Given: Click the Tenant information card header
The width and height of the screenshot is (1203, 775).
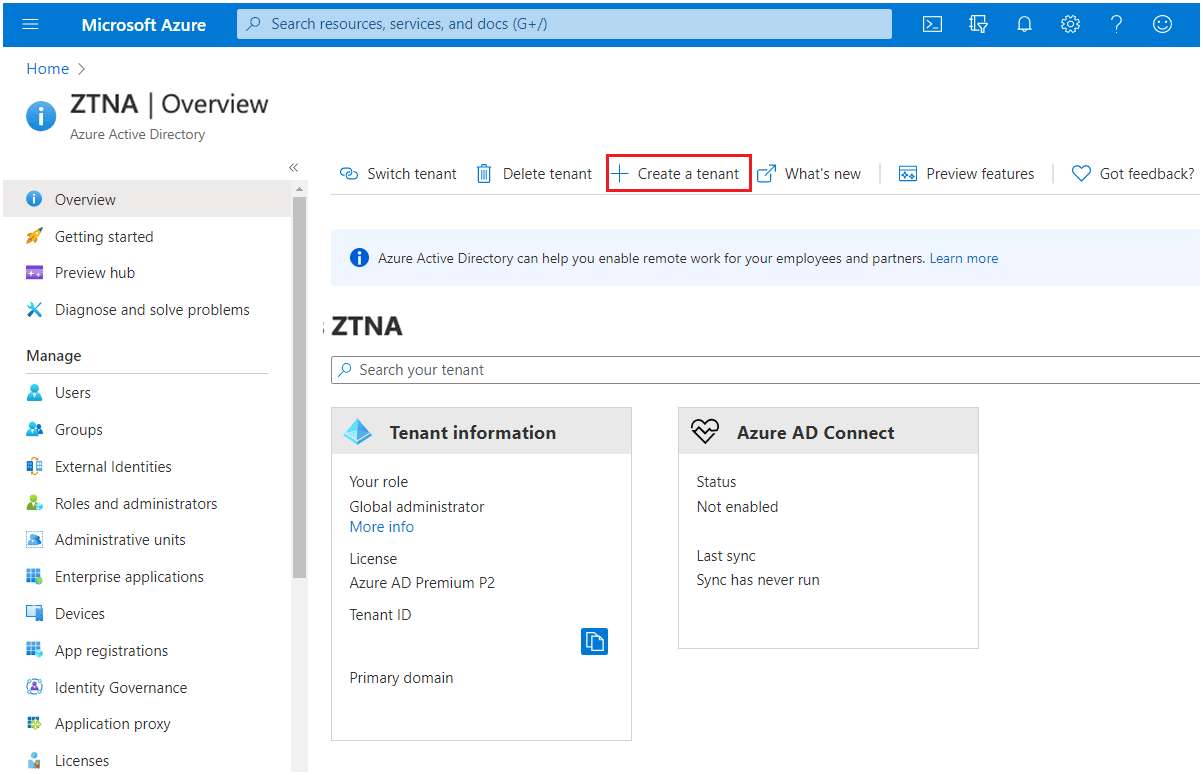Looking at the screenshot, I should pos(481,432).
